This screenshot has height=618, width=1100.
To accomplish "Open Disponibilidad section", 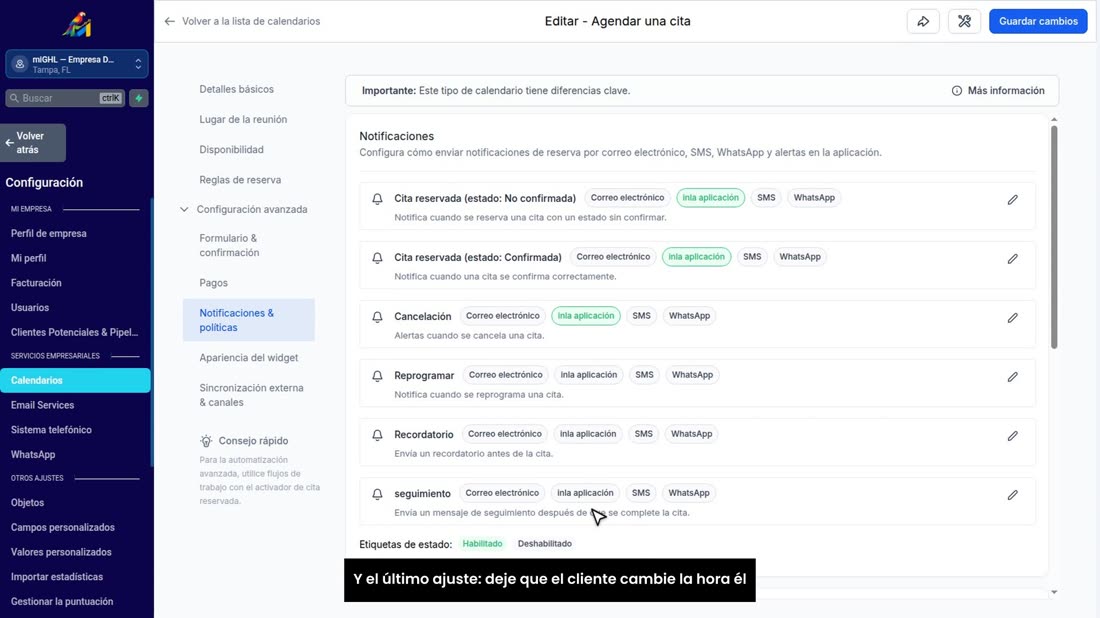I will [232, 149].
